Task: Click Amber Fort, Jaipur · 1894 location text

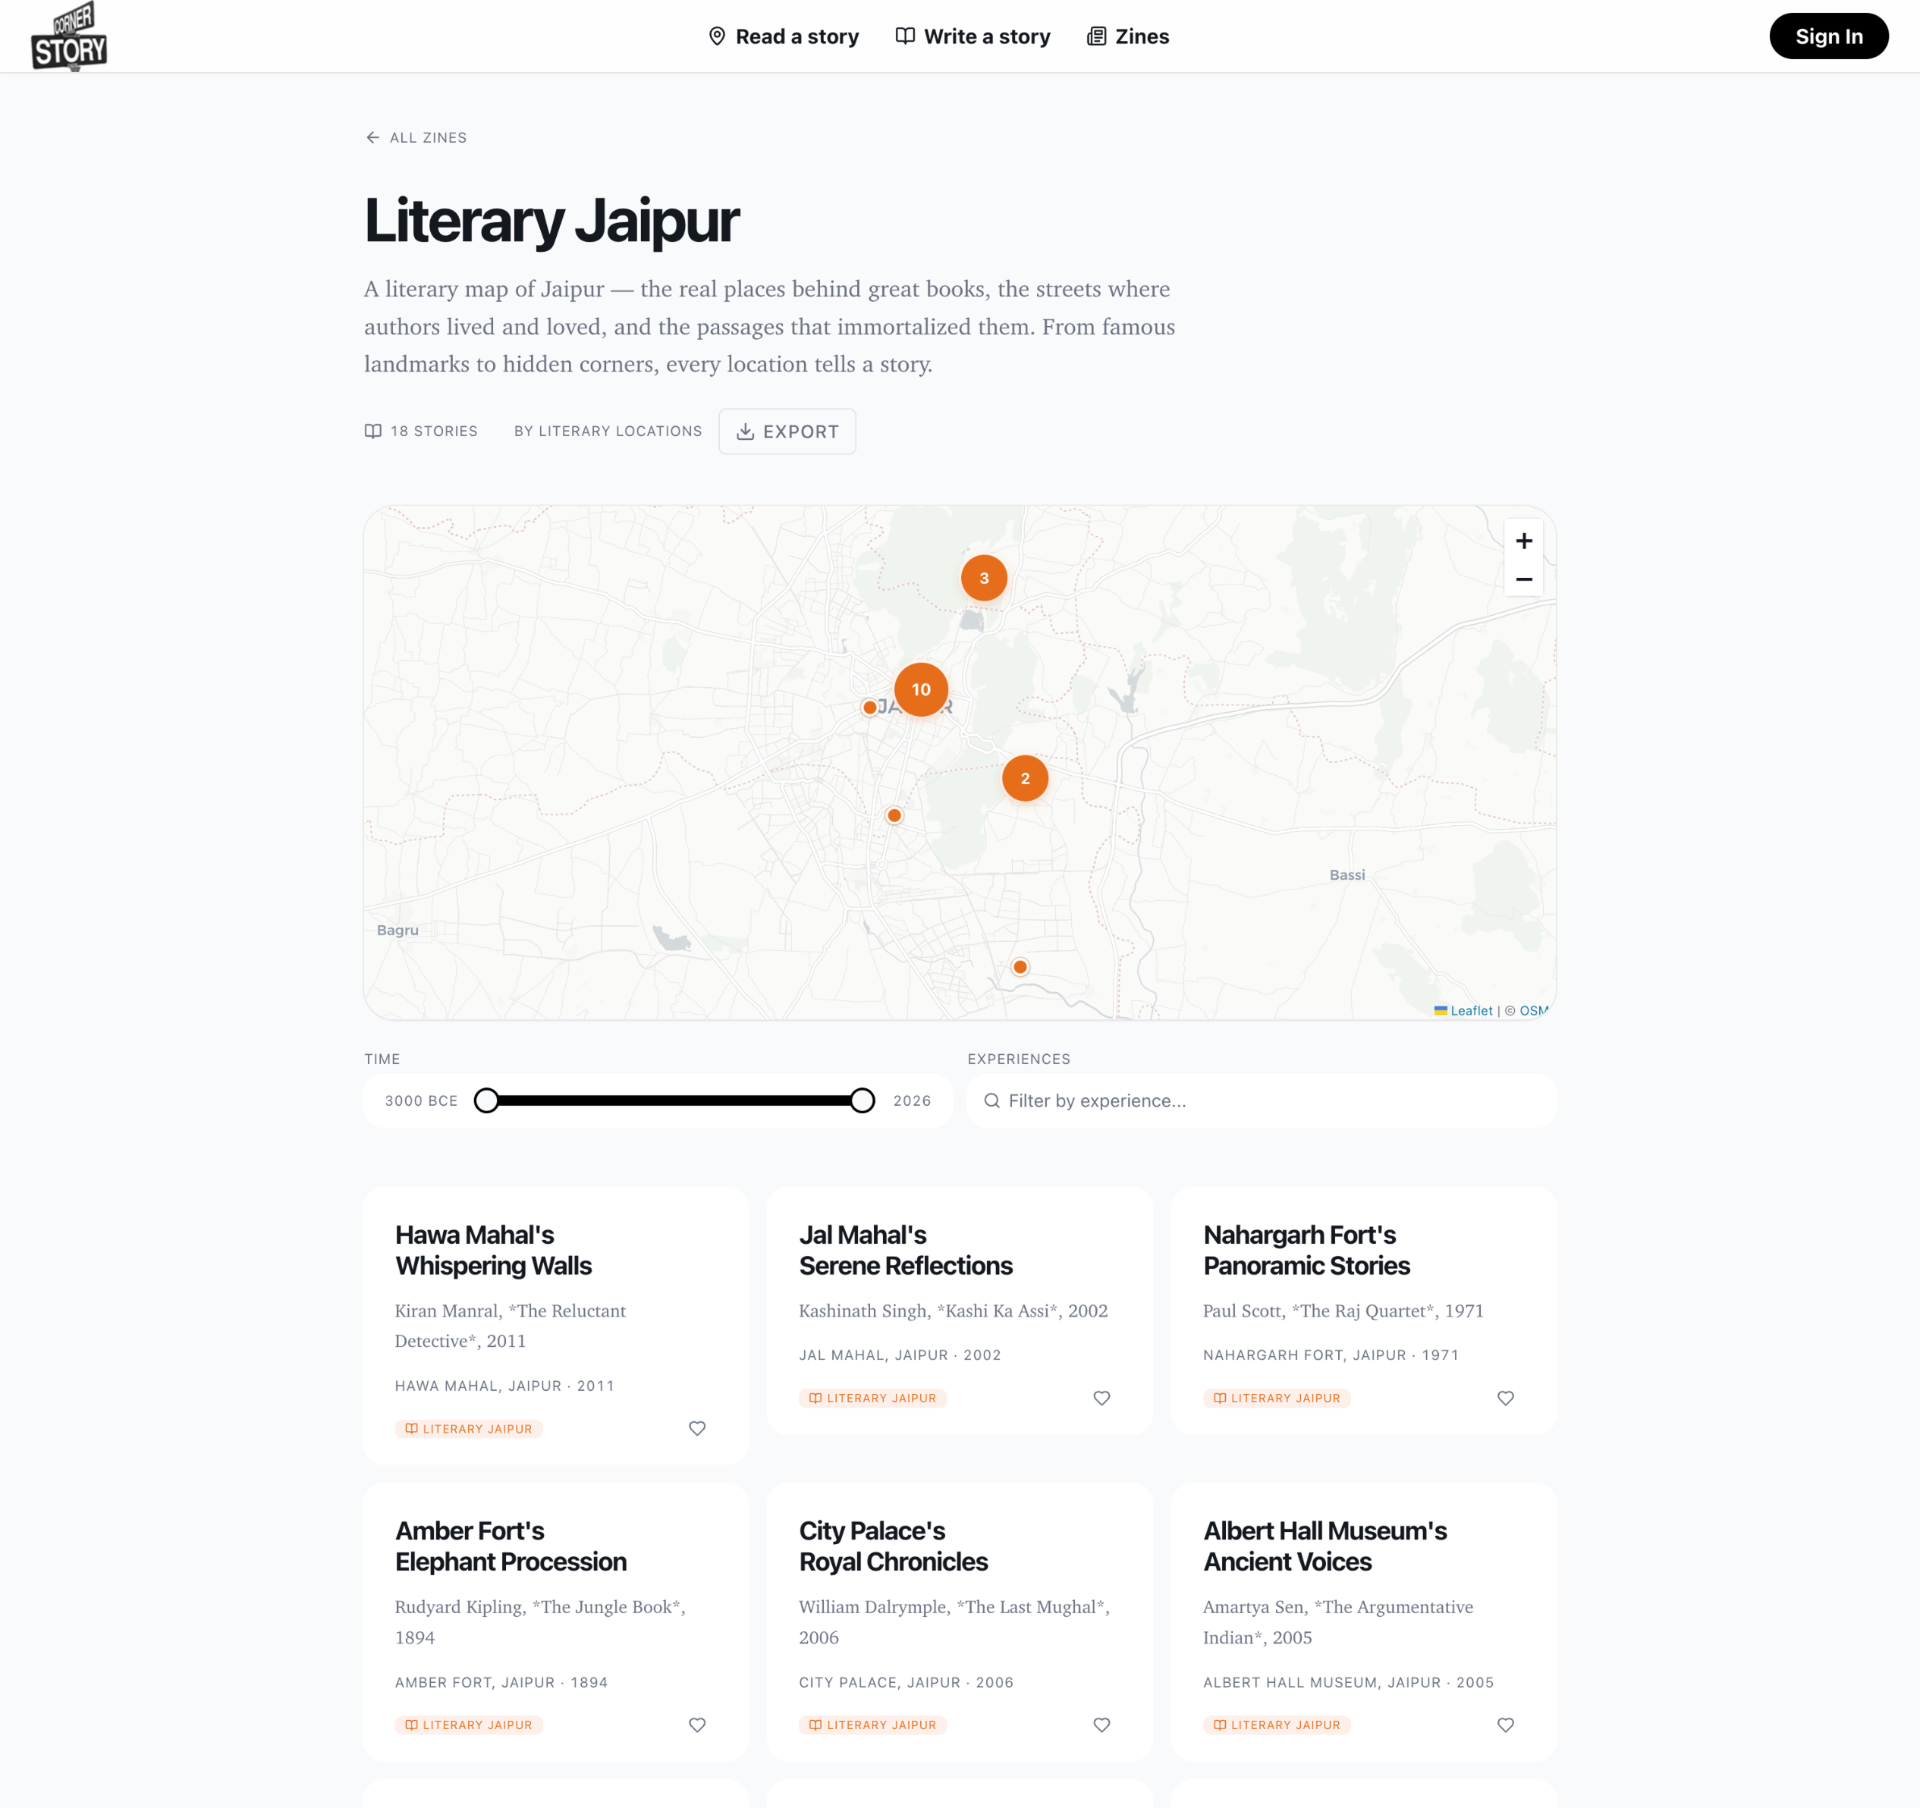Action: [x=501, y=1683]
